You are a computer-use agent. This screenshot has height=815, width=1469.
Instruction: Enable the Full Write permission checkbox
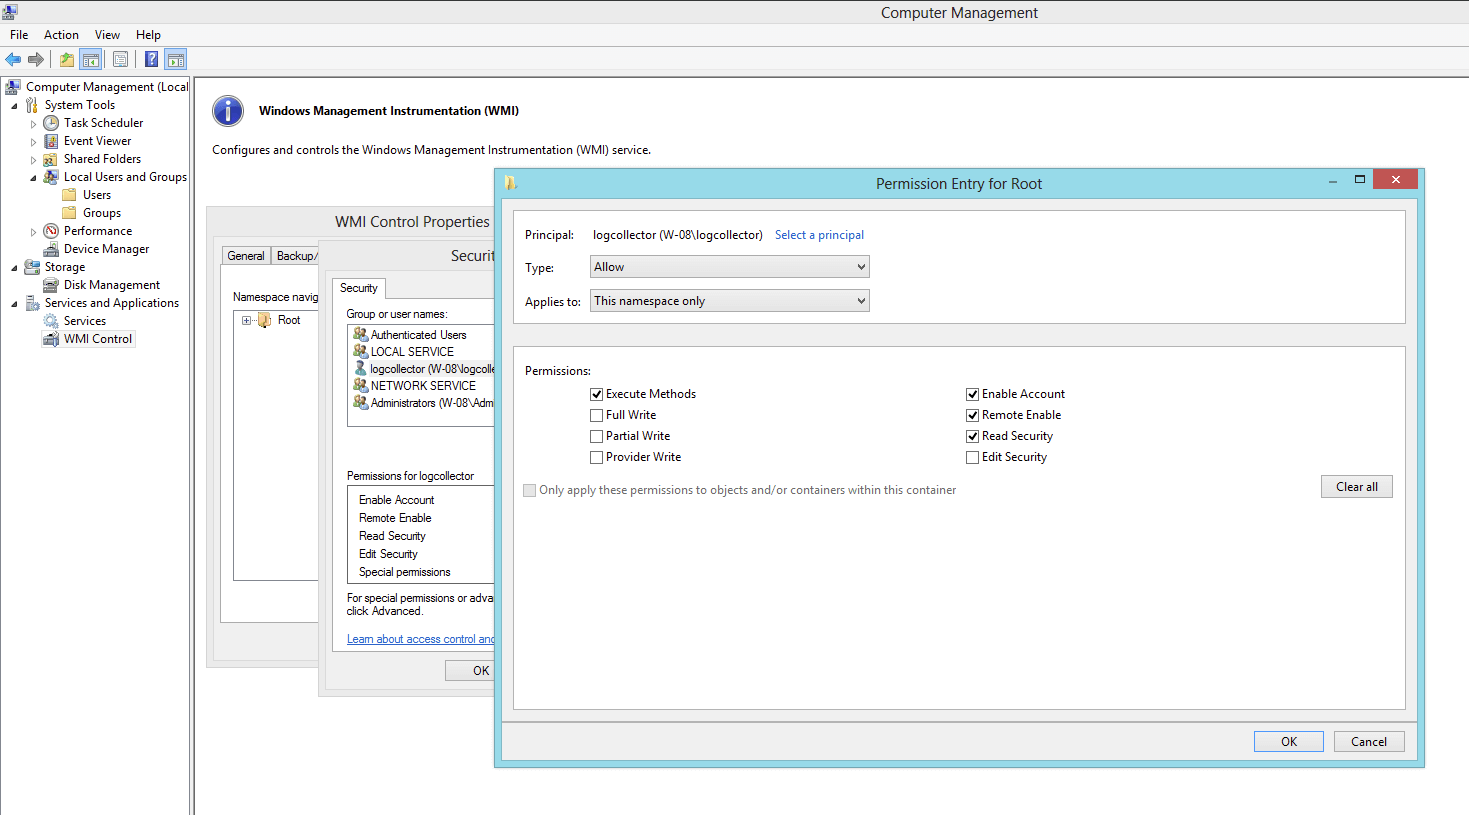click(x=597, y=415)
